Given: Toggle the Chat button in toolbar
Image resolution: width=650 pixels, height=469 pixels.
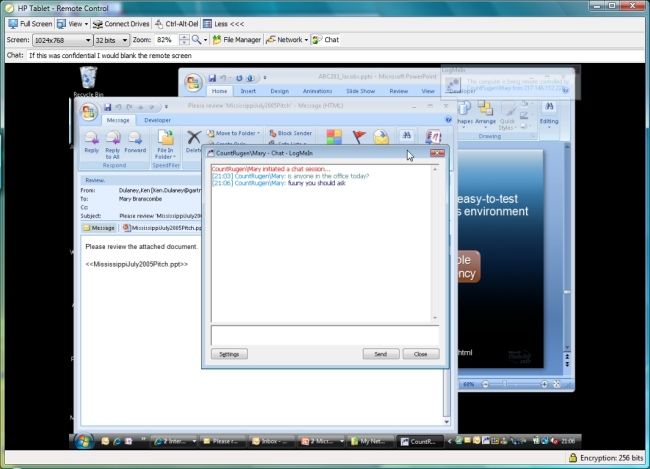Looking at the screenshot, I should [326, 40].
